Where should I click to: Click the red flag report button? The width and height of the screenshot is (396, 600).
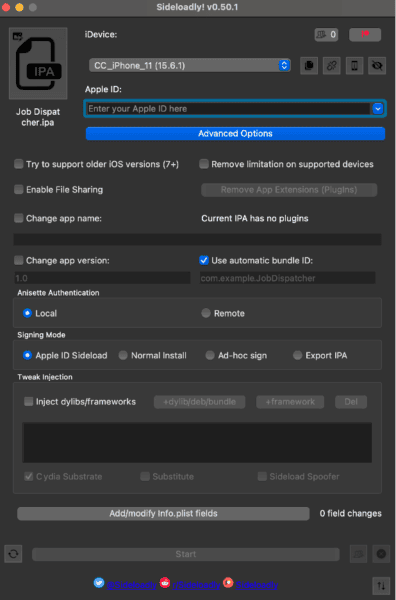(365, 35)
